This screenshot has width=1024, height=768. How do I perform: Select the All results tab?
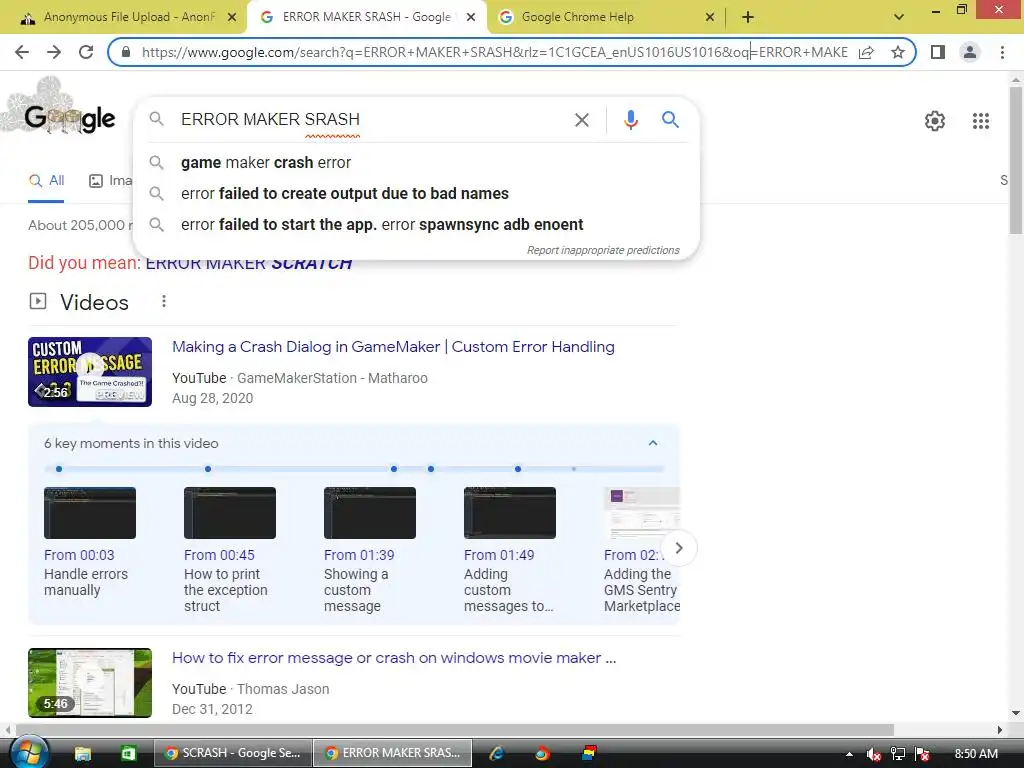tap(46, 181)
